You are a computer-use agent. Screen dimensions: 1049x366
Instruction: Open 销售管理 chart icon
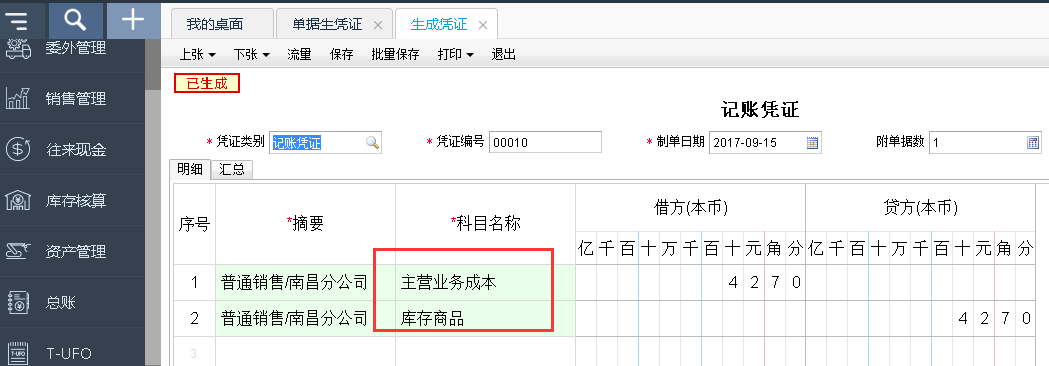click(18, 98)
